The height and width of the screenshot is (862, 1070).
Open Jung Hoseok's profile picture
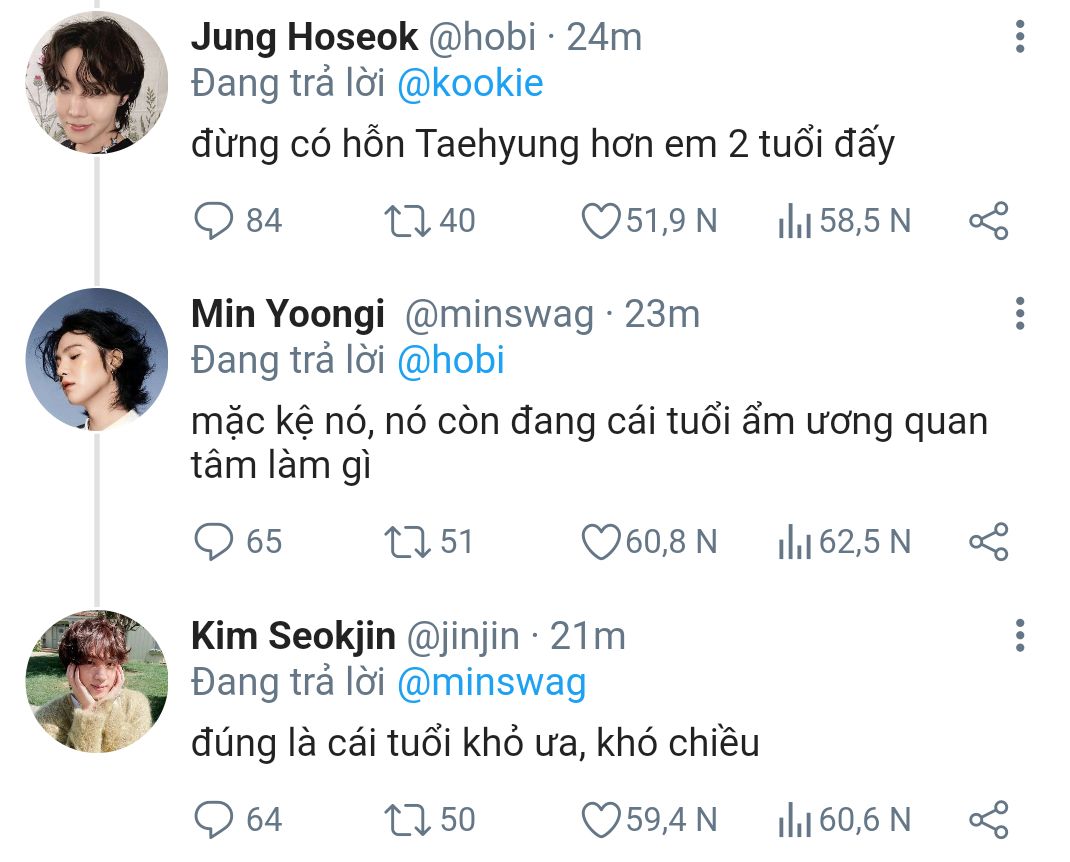(97, 83)
